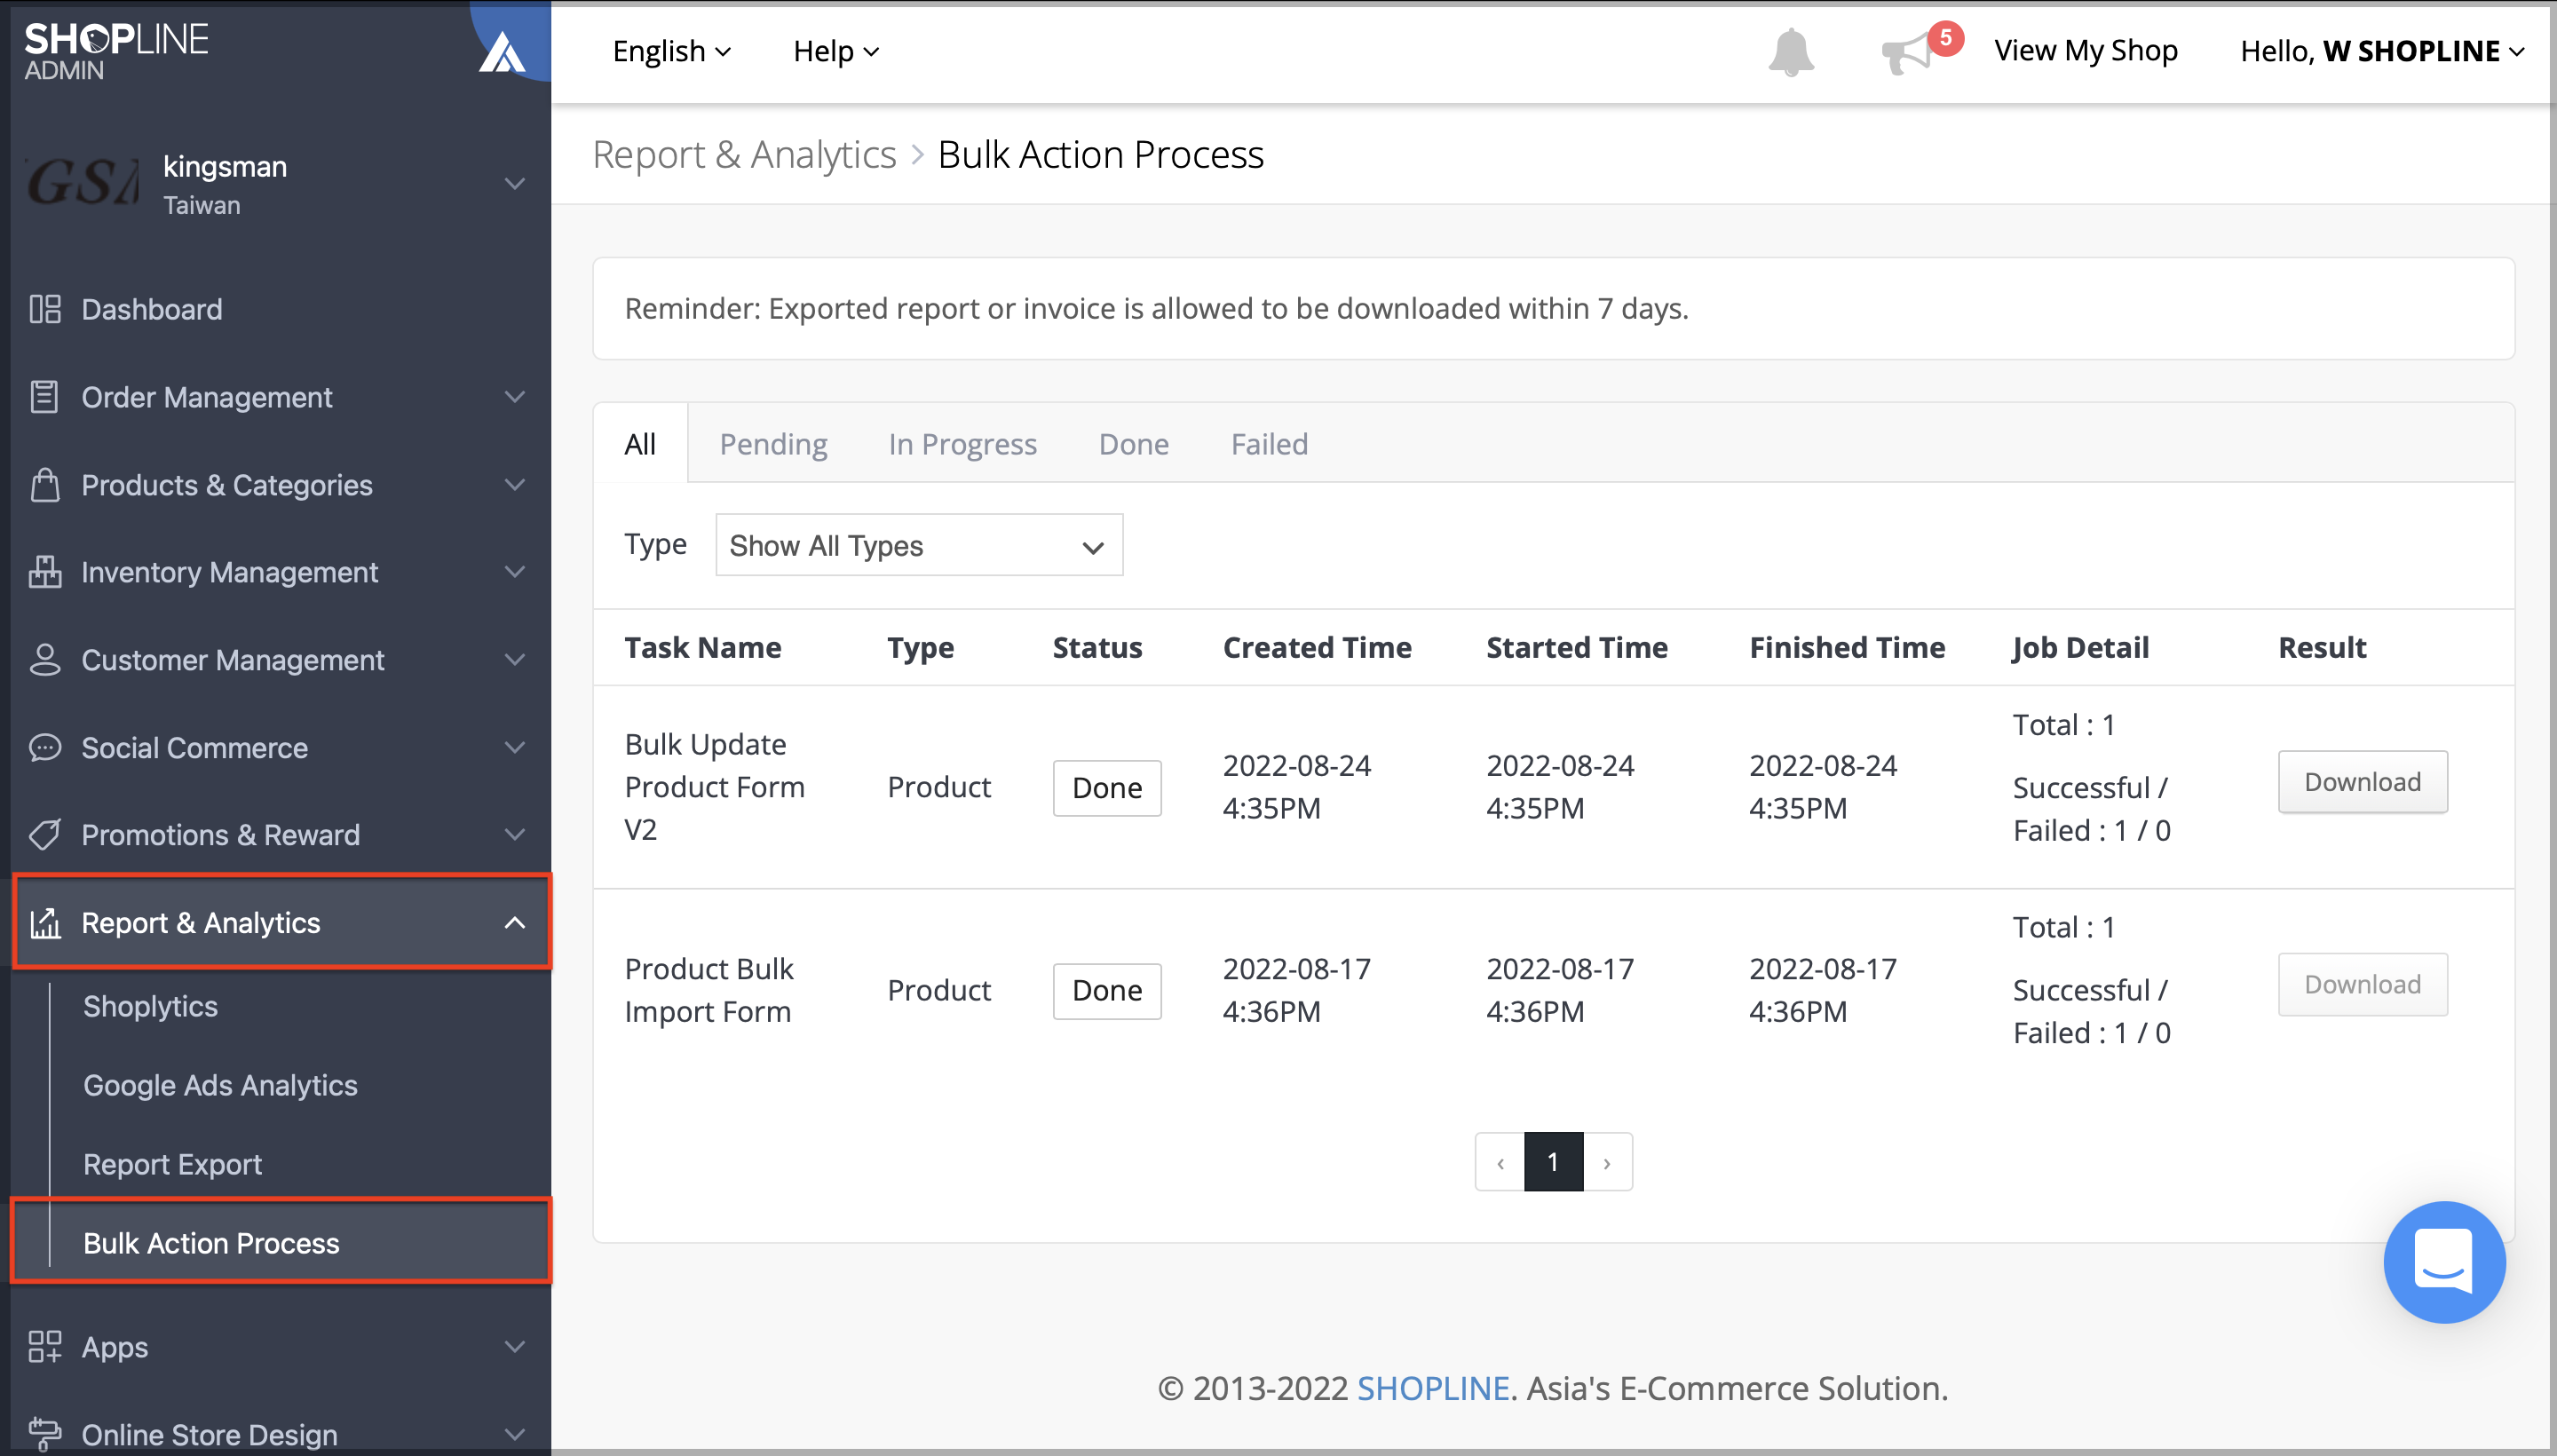The height and width of the screenshot is (1456, 2557).
Task: Download Bulk Update Product Form V2 result
Action: click(x=2363, y=782)
